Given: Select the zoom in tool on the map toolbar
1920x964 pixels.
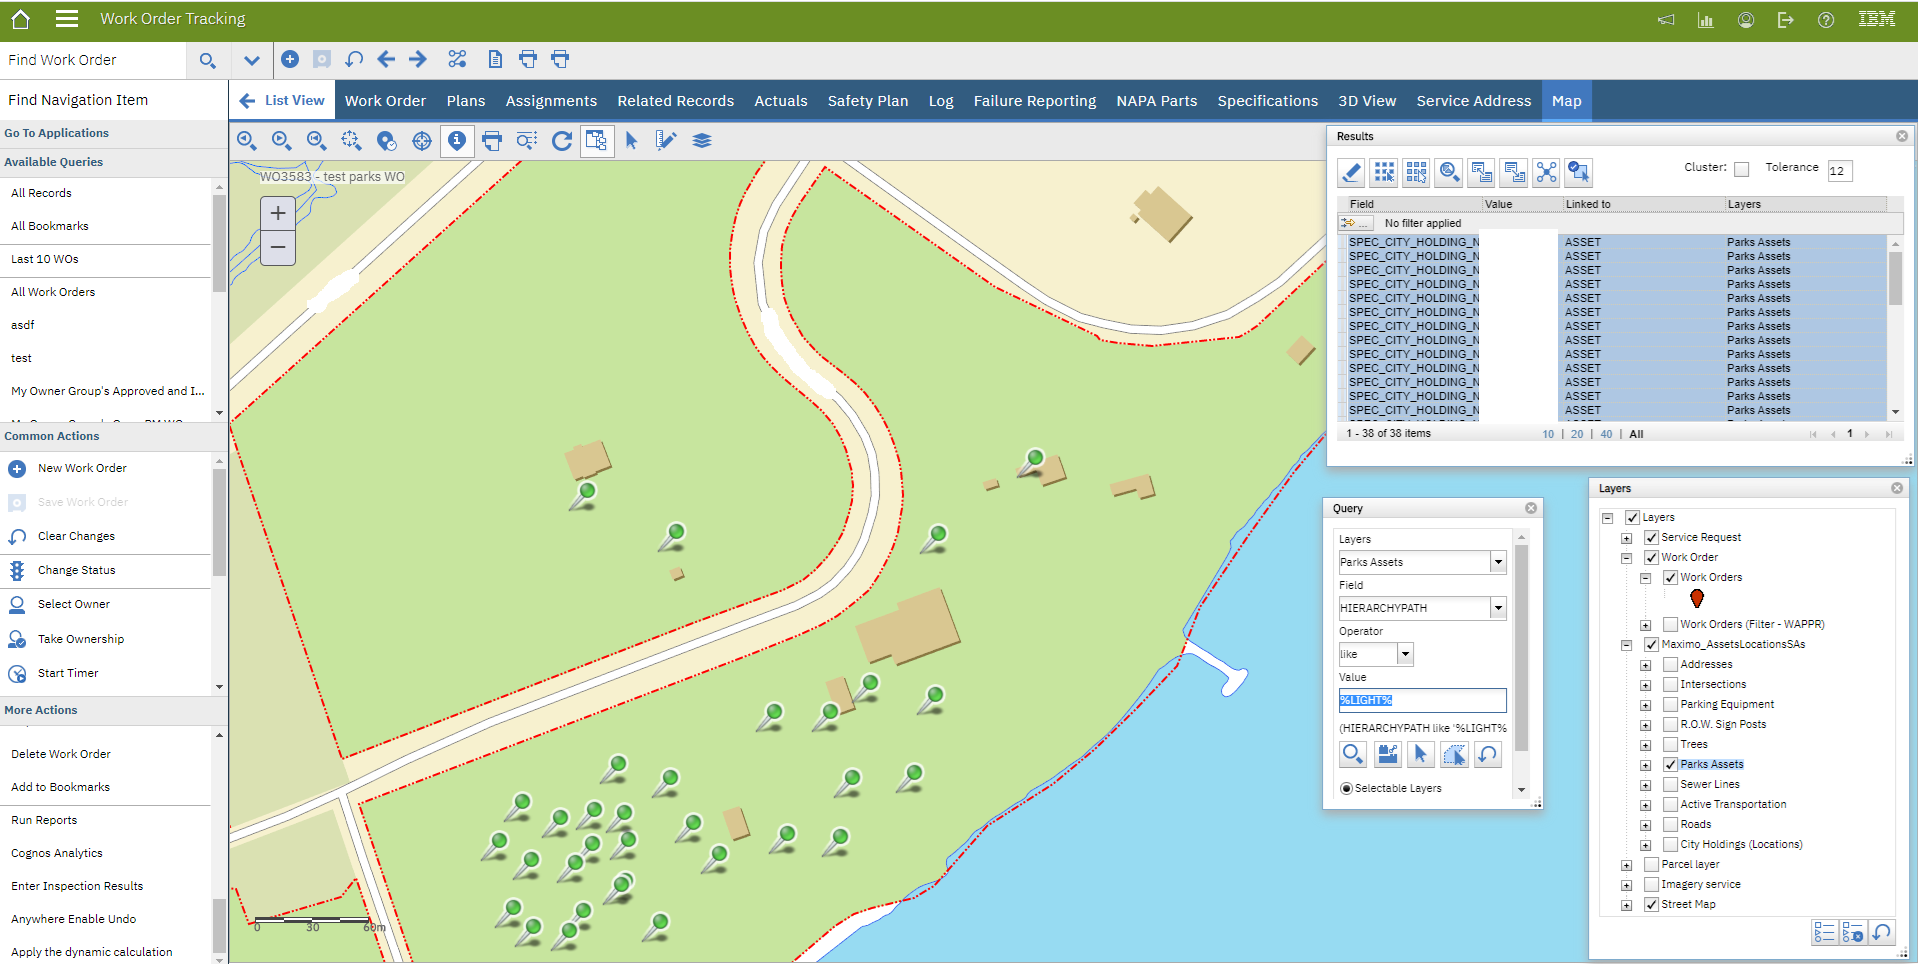Looking at the screenshot, I should (247, 140).
